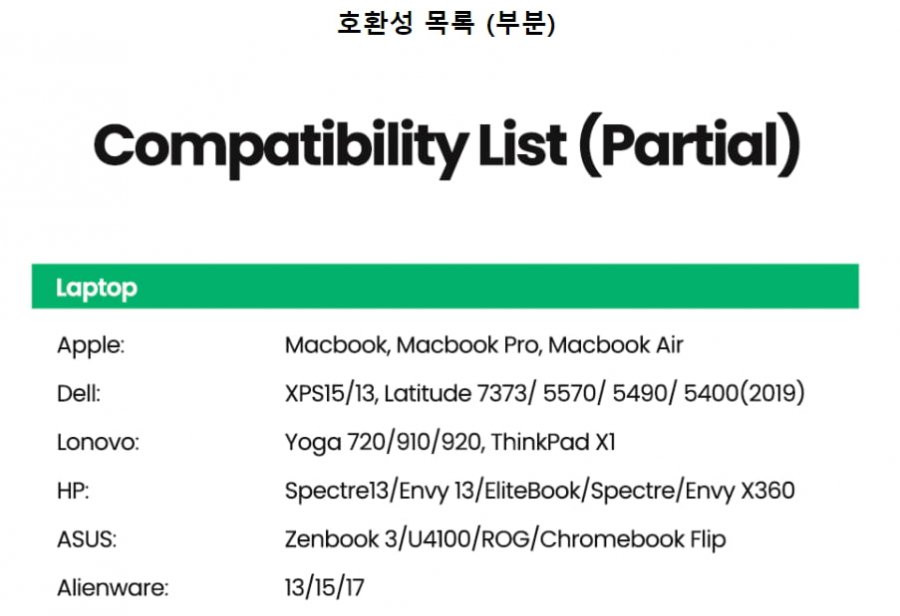This screenshot has height=616, width=900.
Task: Click the Laptop label text
Action: 96,288
